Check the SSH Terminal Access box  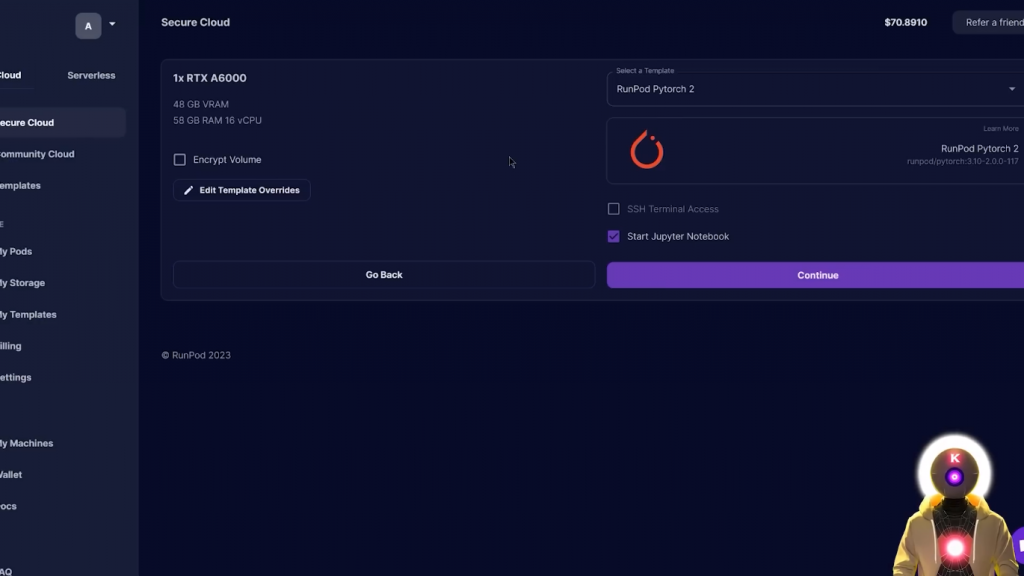[x=614, y=209]
